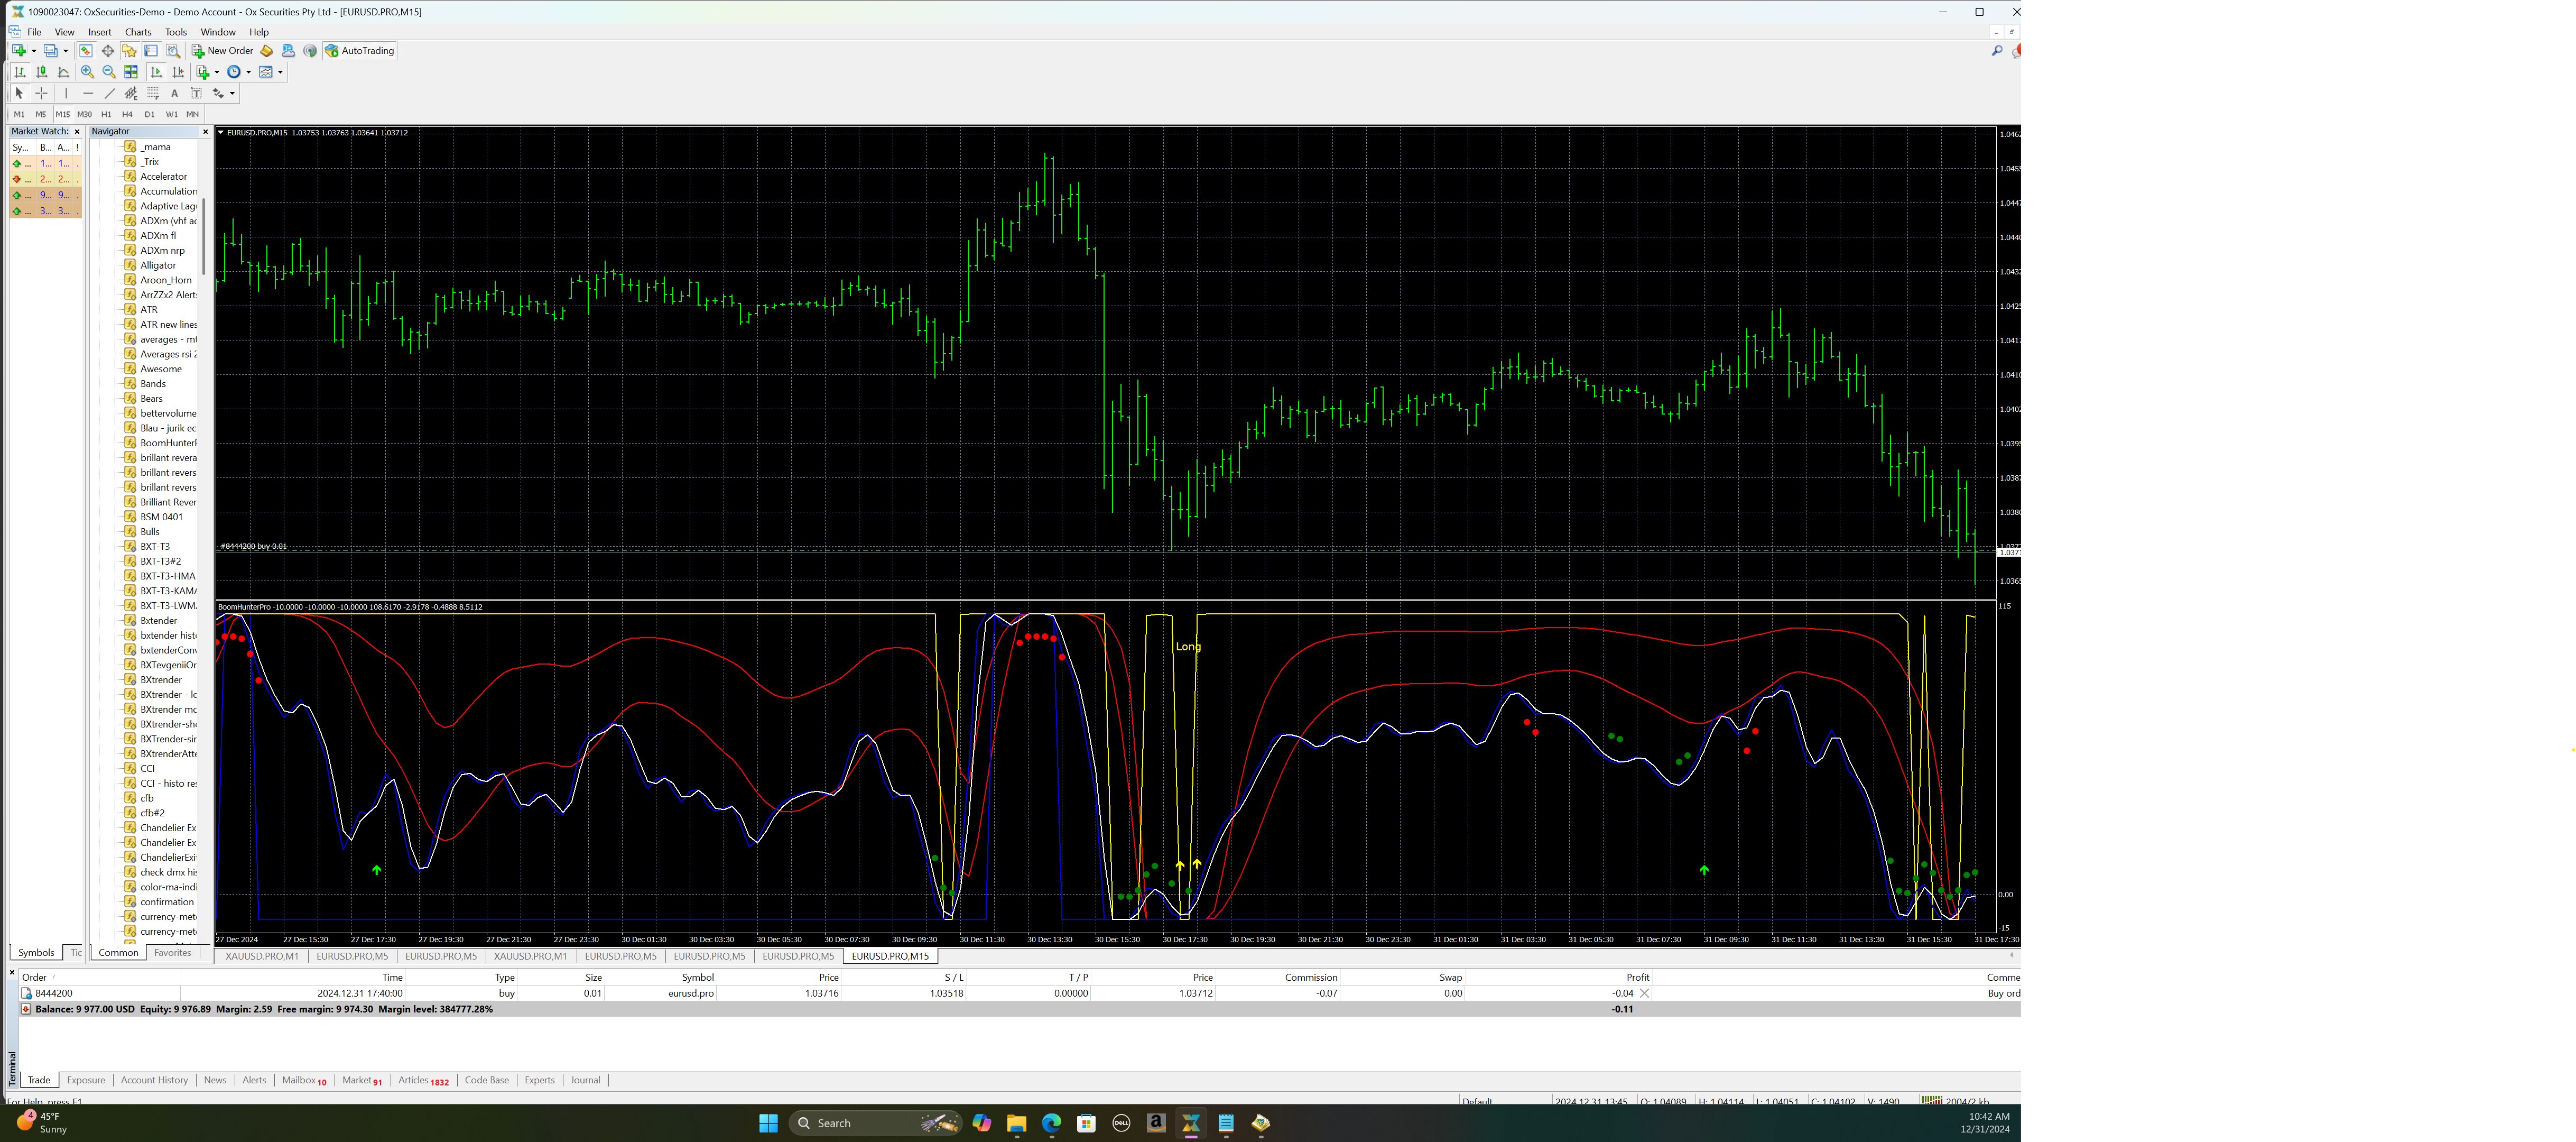Click the Zoom Out chart icon

coord(109,72)
